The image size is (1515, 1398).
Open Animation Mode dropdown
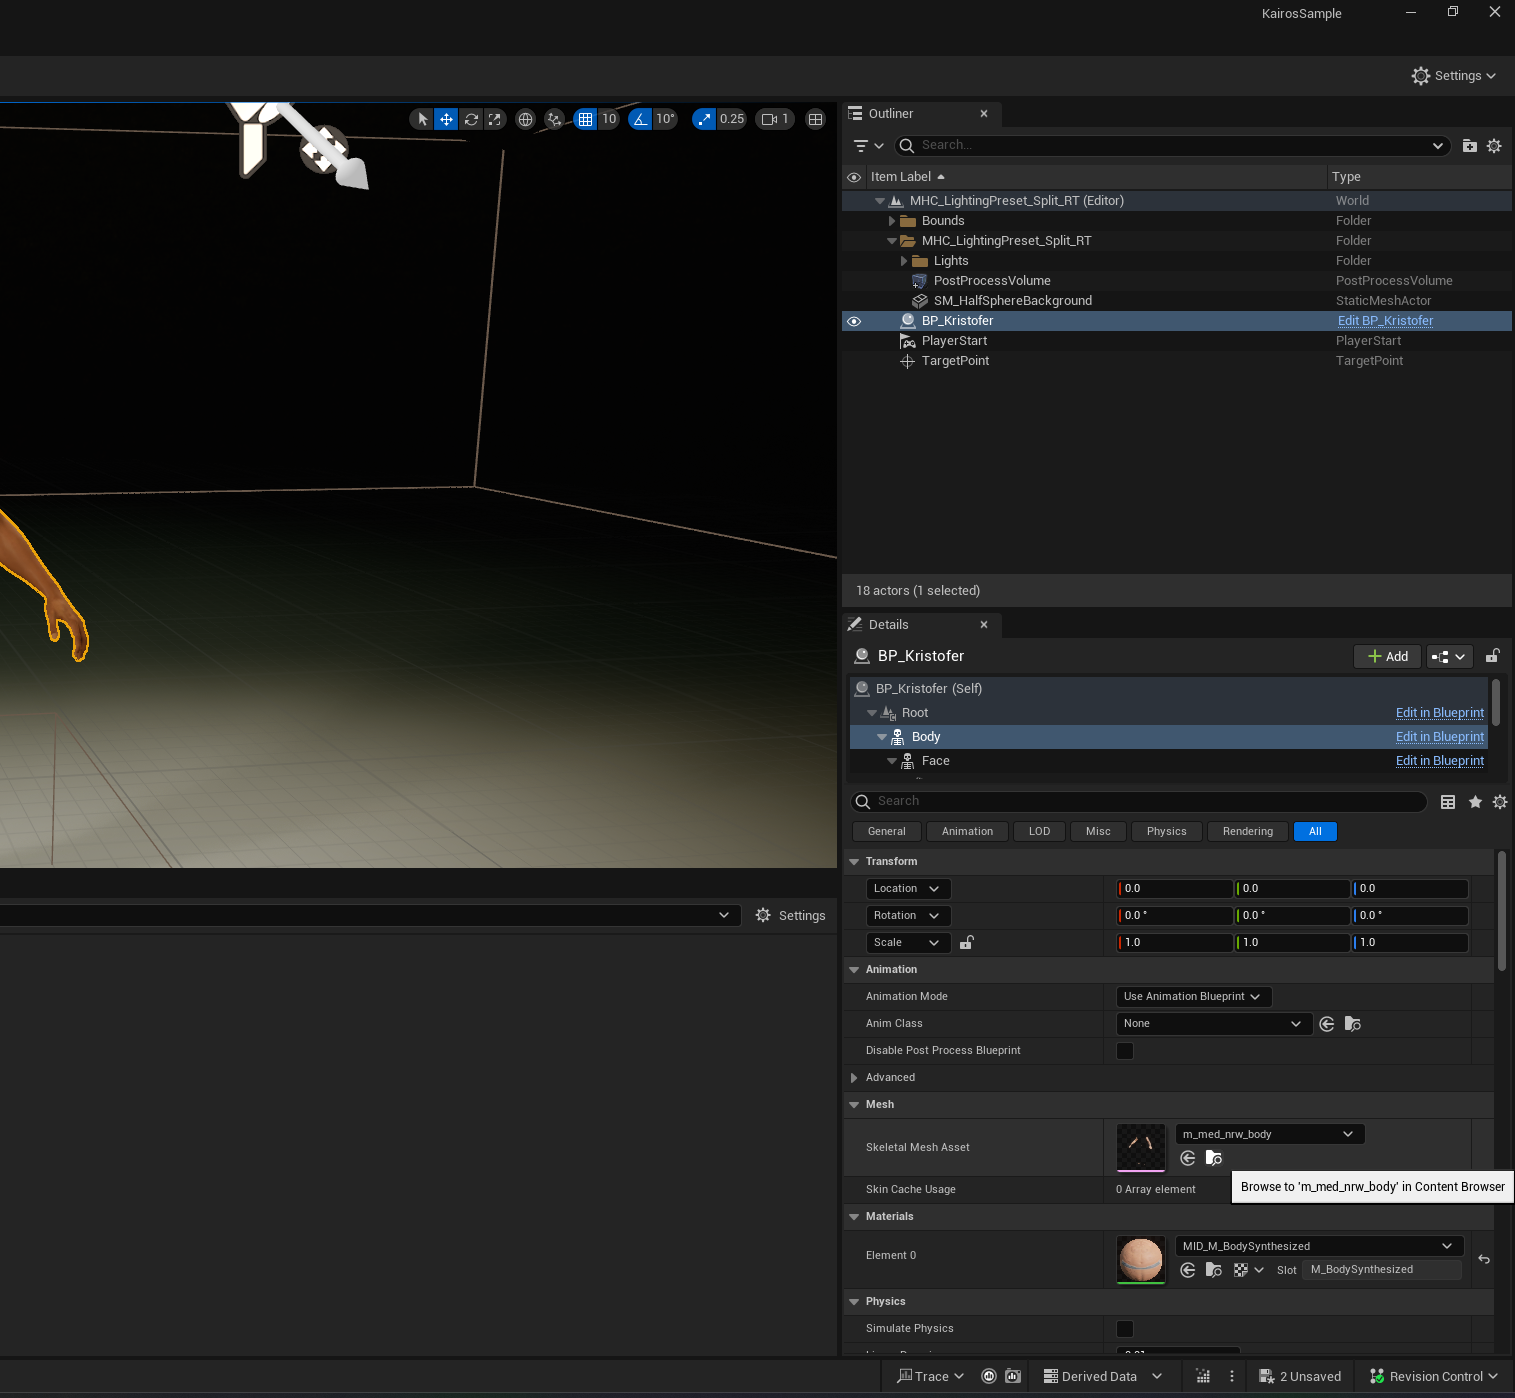1193,997
